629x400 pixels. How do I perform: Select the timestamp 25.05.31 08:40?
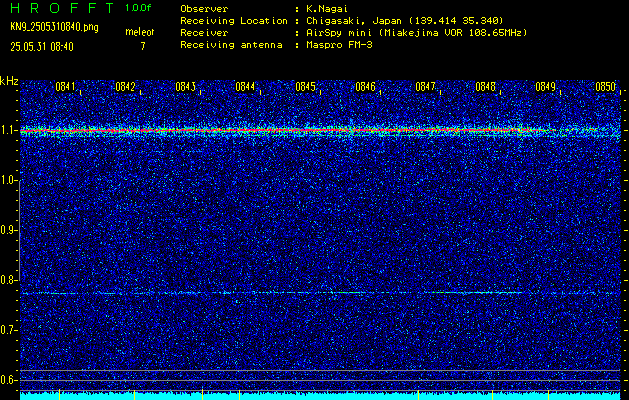coord(42,47)
